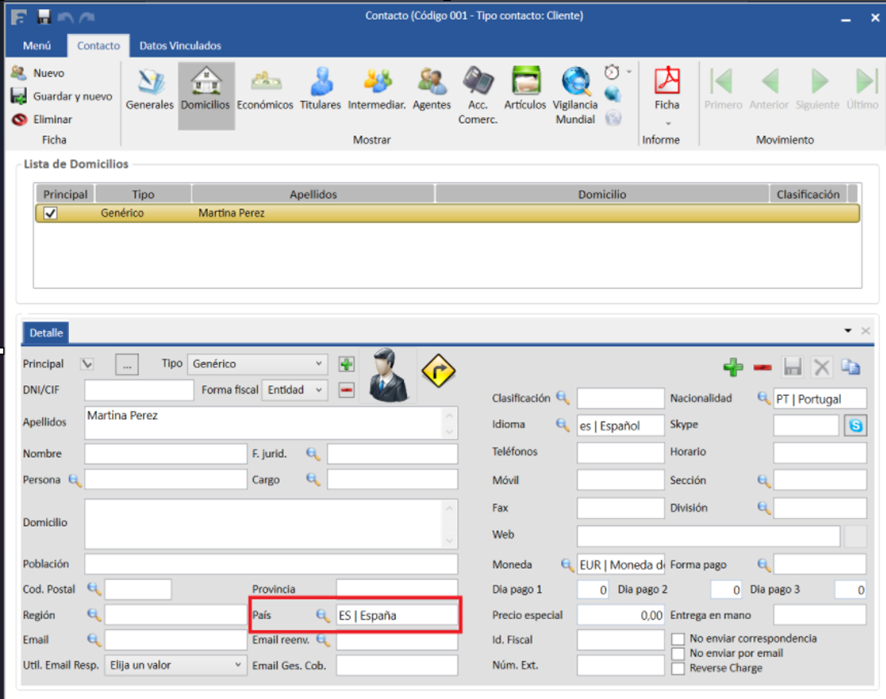The height and width of the screenshot is (699, 886).
Task: Click into the DNI/CIF input field
Action: [139, 390]
